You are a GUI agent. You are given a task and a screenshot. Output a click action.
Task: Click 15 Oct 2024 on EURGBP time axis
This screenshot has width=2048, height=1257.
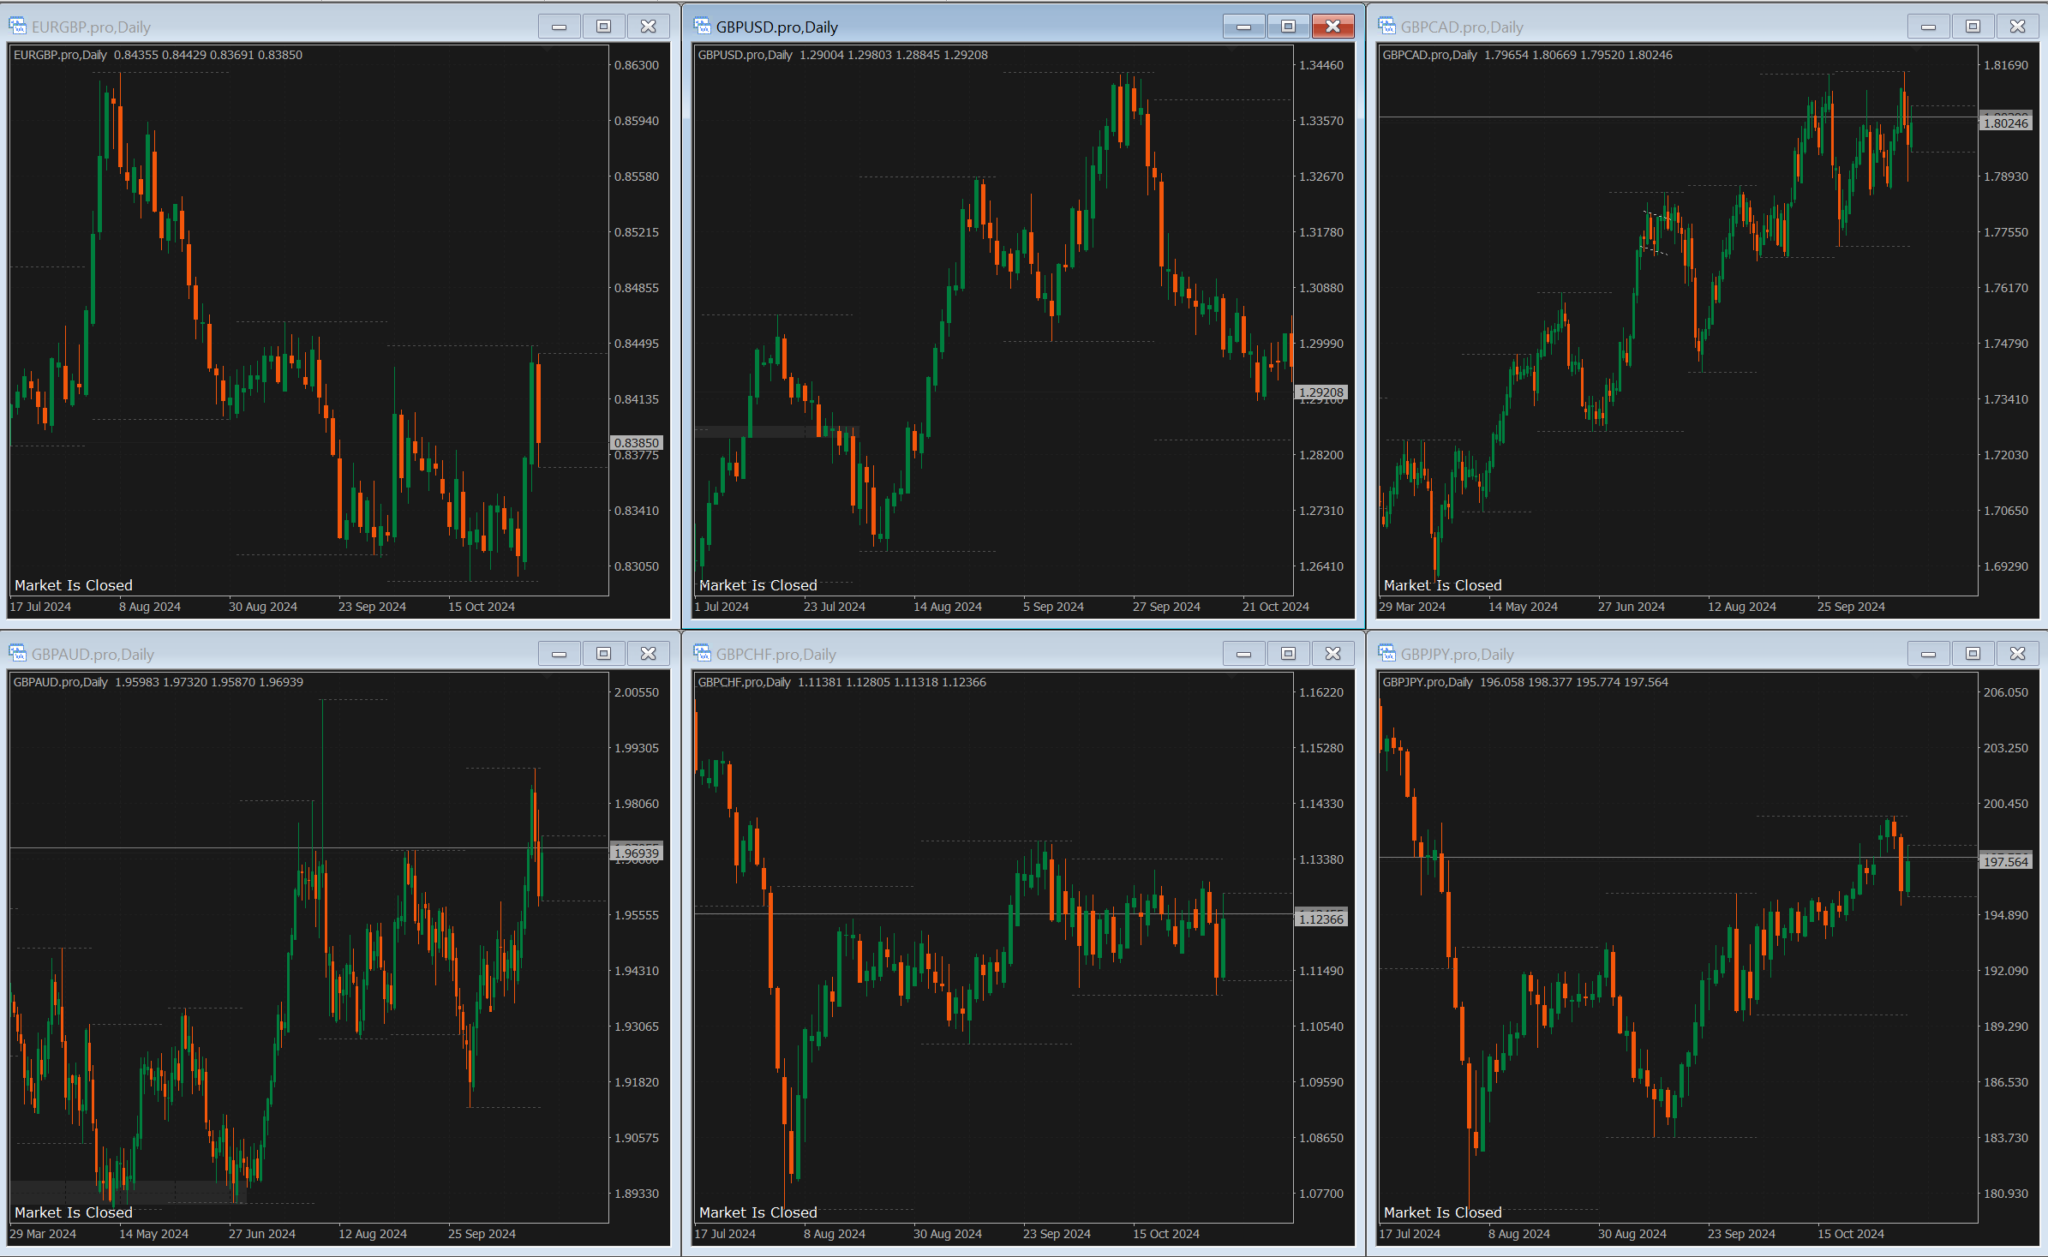481,607
